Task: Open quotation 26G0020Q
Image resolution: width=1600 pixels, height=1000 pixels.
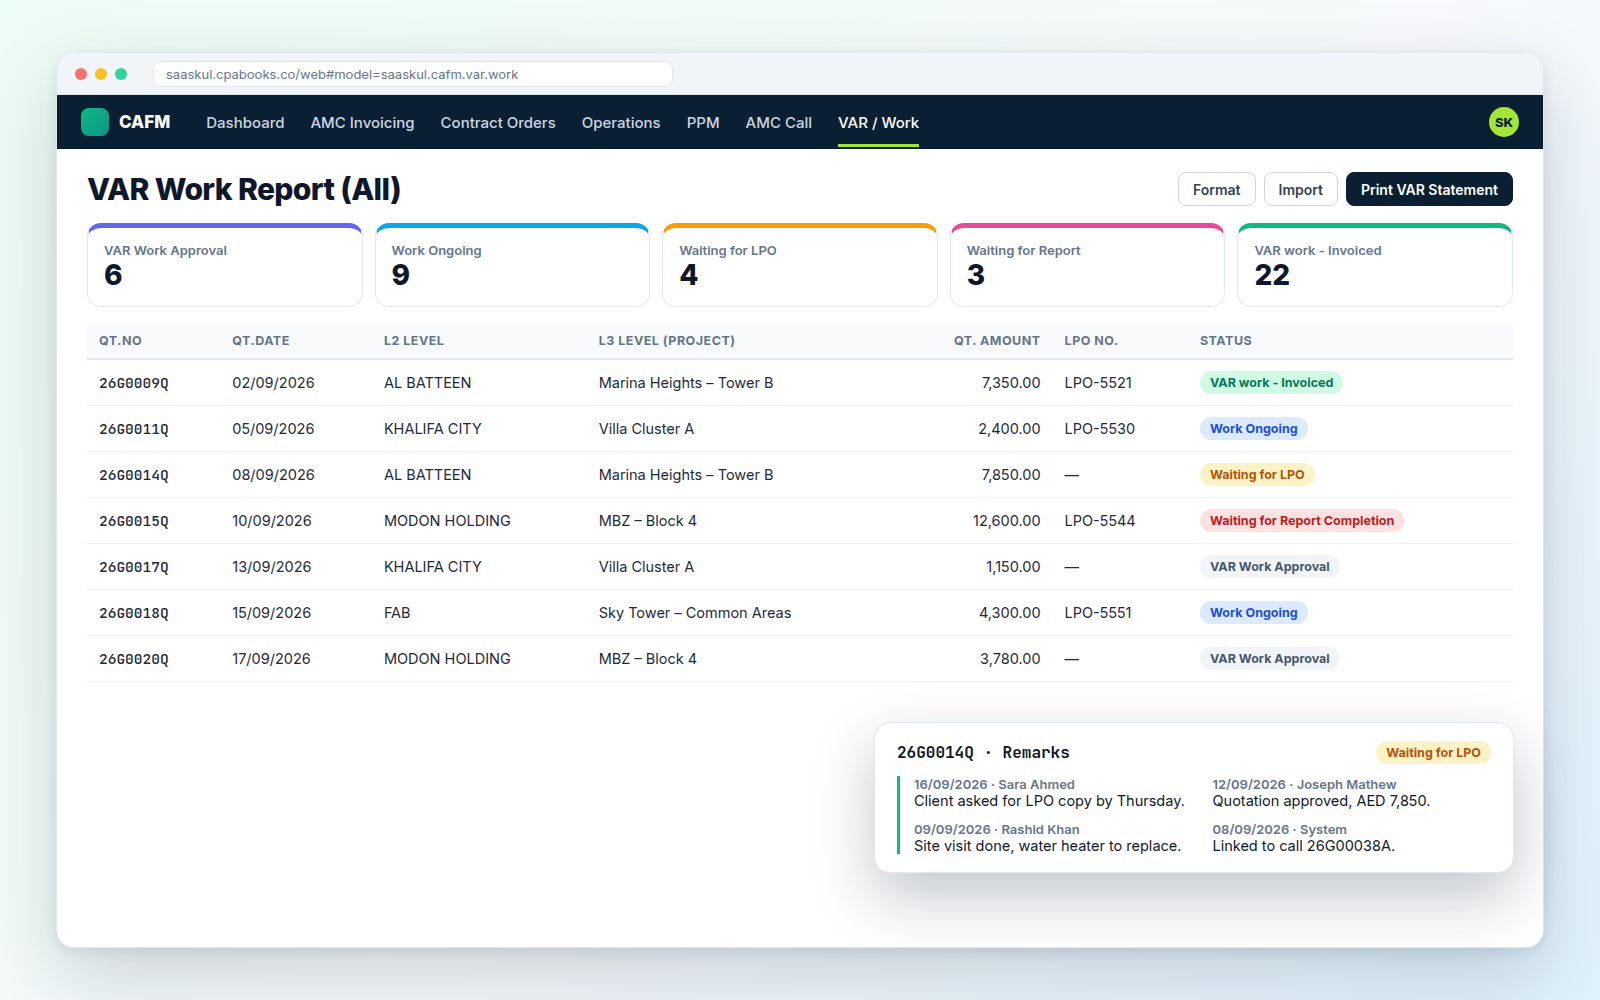Action: pyautogui.click(x=134, y=659)
